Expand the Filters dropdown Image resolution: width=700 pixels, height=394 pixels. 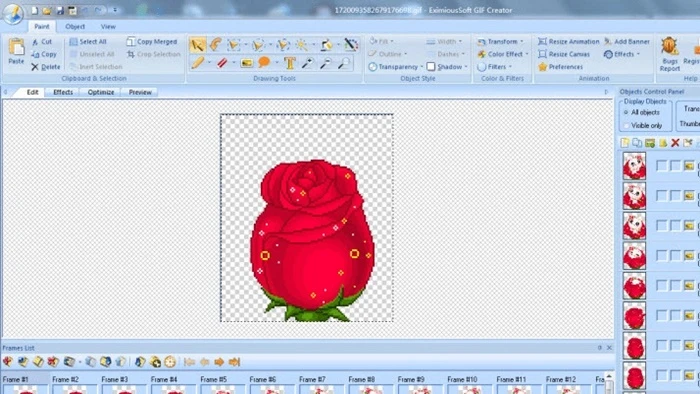(x=494, y=66)
